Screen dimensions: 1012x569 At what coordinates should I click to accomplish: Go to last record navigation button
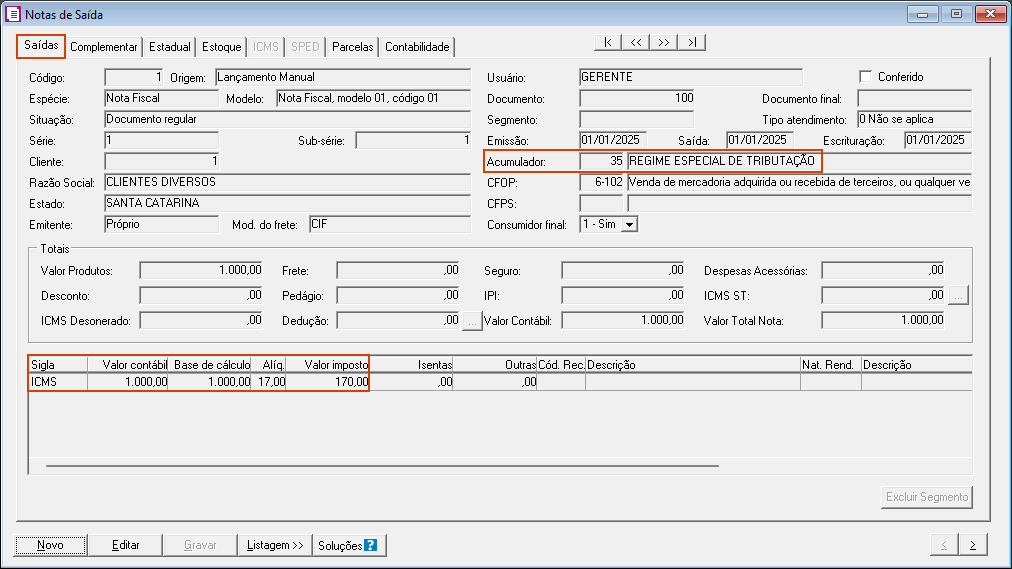[692, 42]
